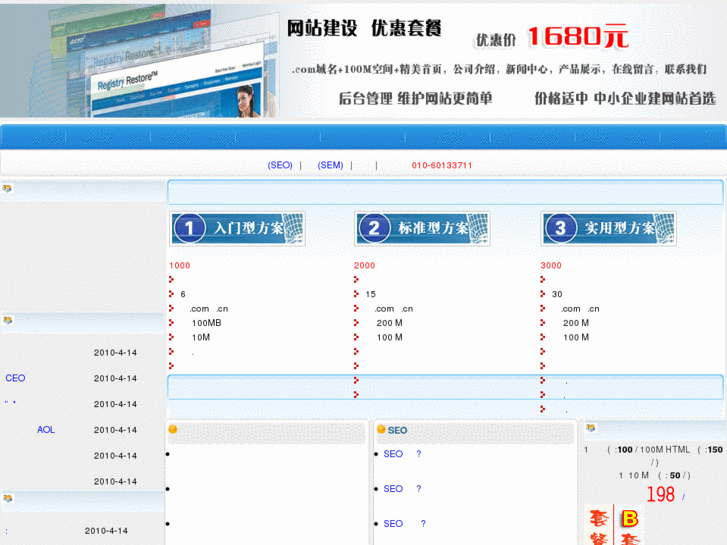Click the small icon above the 100M HTML pricing text
Viewport: 727px width, 545px height.
tap(591, 428)
